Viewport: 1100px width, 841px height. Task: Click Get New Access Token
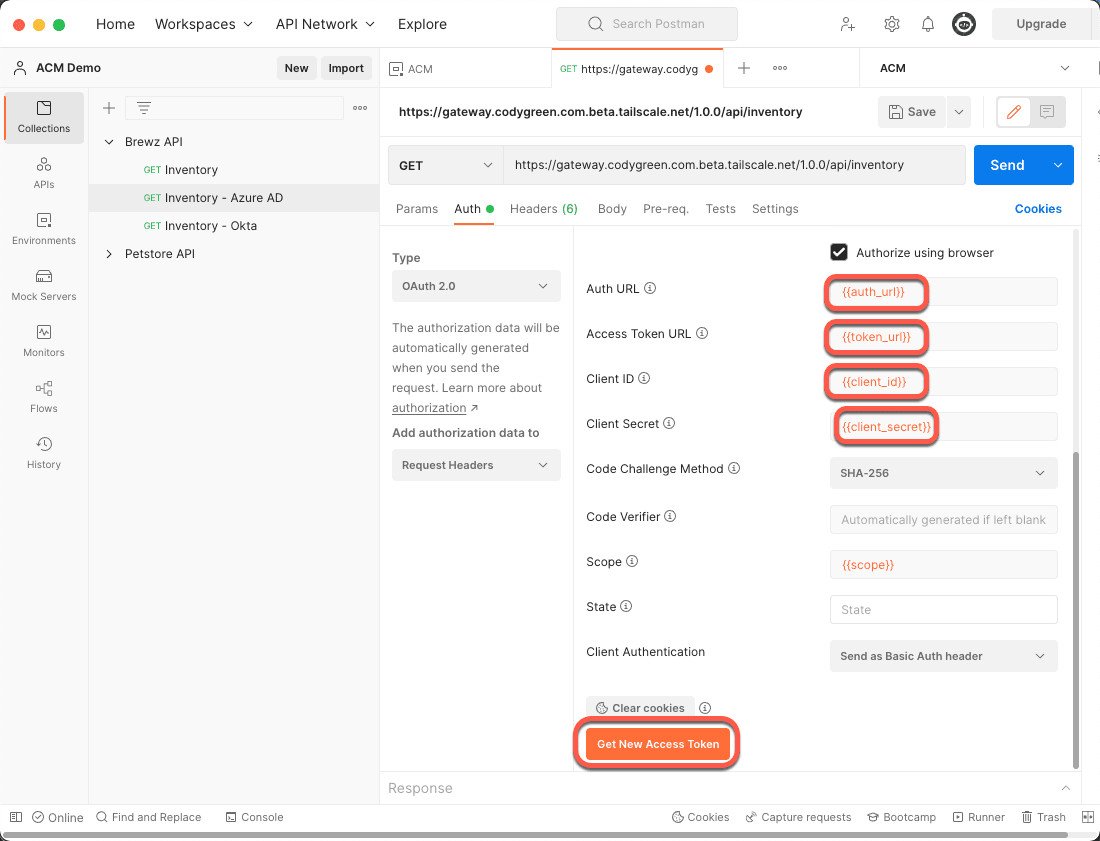pyautogui.click(x=657, y=744)
